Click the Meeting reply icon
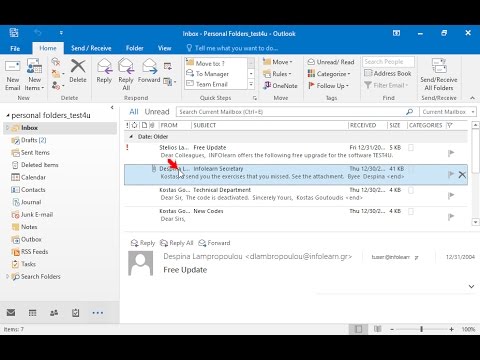The width and height of the screenshot is (480, 360). point(168,66)
